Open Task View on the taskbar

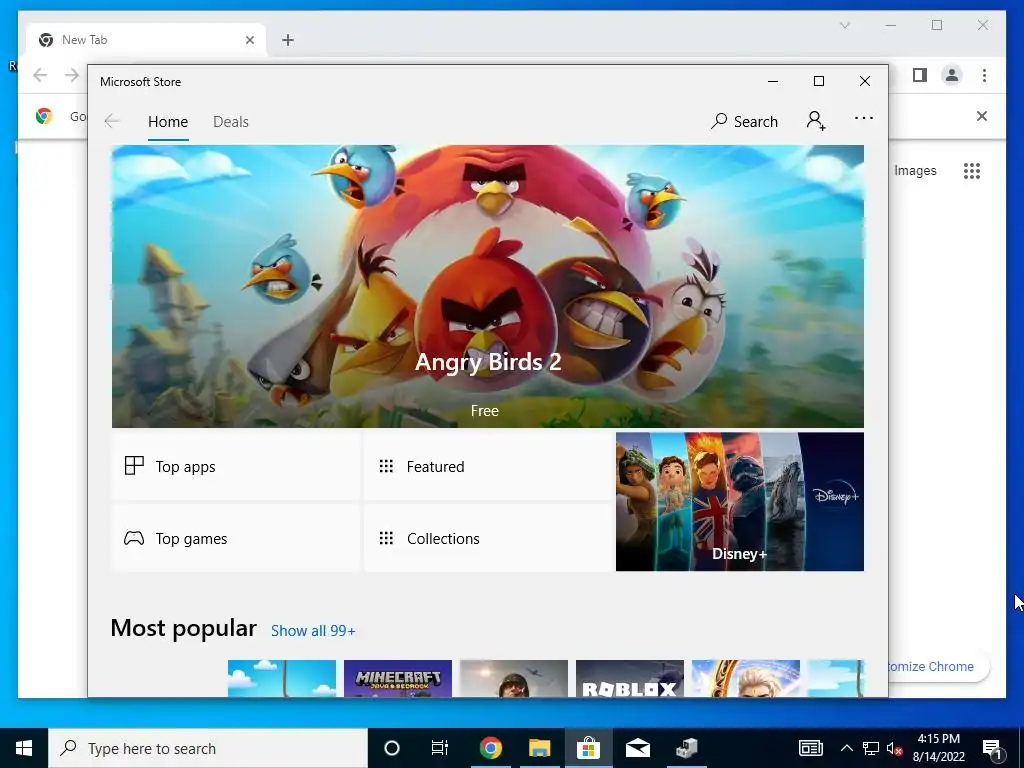point(440,748)
